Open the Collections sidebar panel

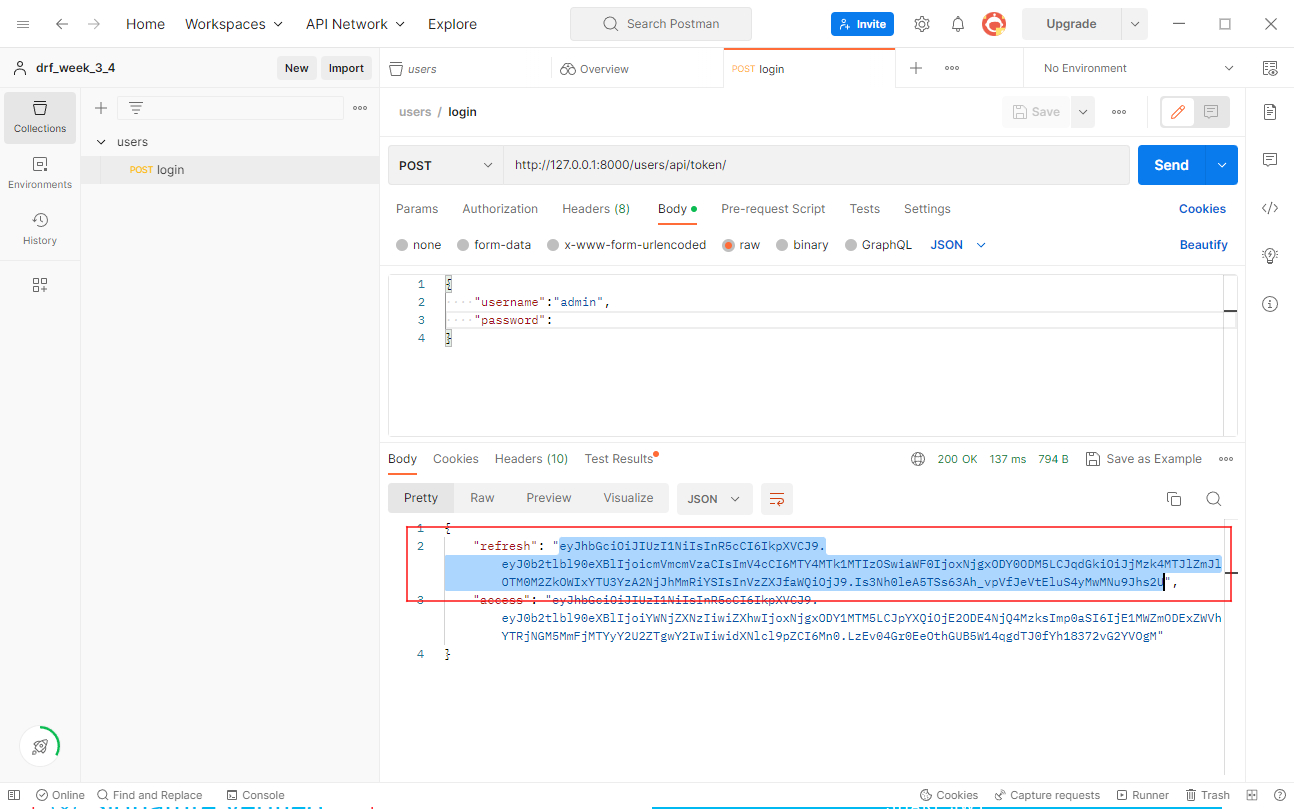click(40, 117)
